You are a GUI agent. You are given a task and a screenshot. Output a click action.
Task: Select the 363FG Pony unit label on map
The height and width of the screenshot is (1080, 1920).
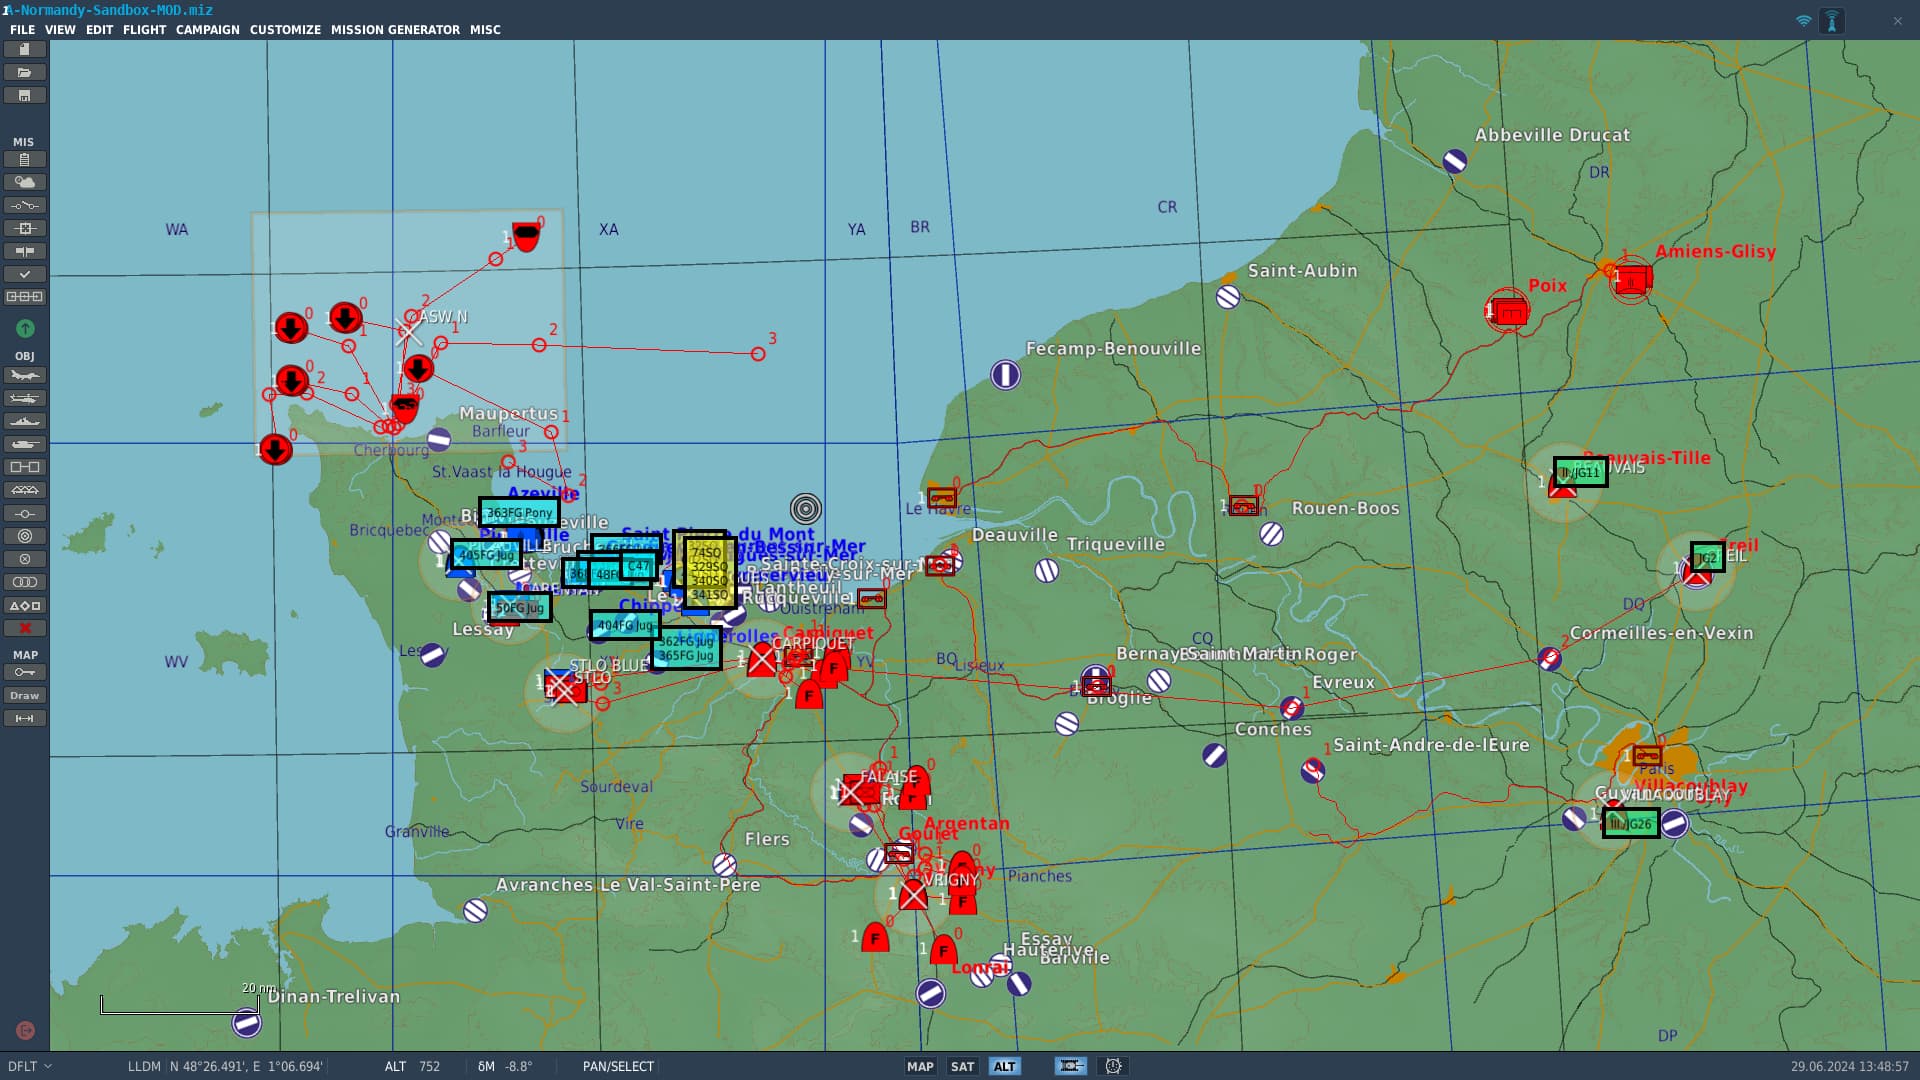click(519, 513)
